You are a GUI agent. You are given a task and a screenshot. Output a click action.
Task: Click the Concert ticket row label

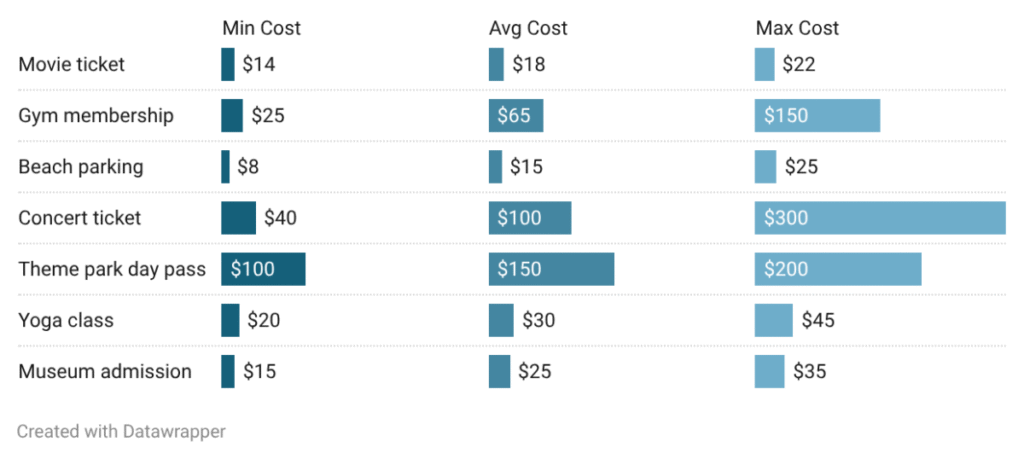click(x=80, y=218)
